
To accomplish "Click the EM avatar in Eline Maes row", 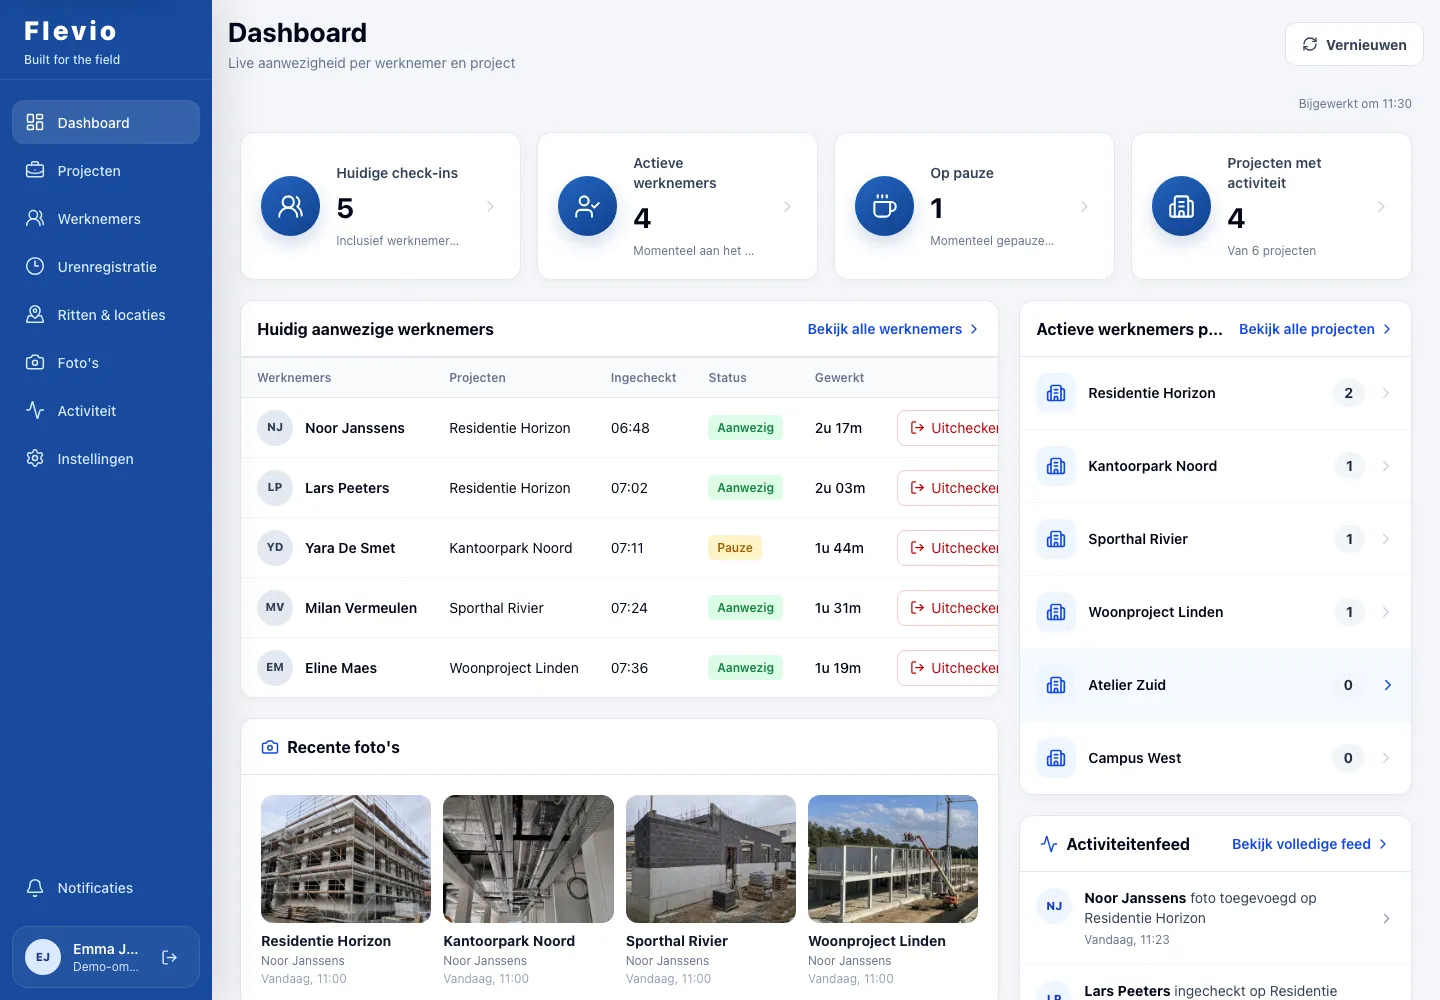I will tap(275, 667).
